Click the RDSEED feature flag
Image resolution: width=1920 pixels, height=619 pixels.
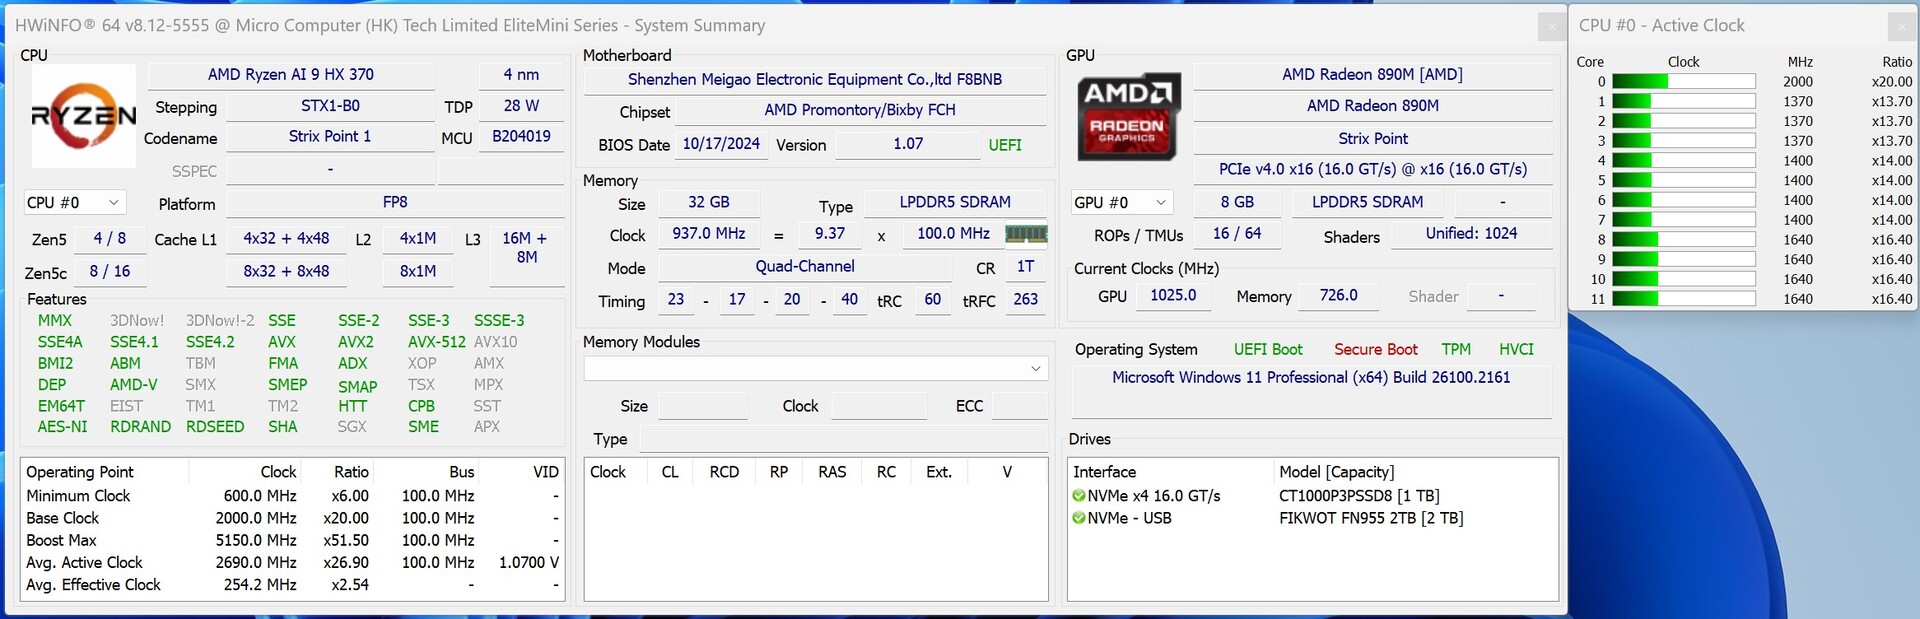point(215,427)
